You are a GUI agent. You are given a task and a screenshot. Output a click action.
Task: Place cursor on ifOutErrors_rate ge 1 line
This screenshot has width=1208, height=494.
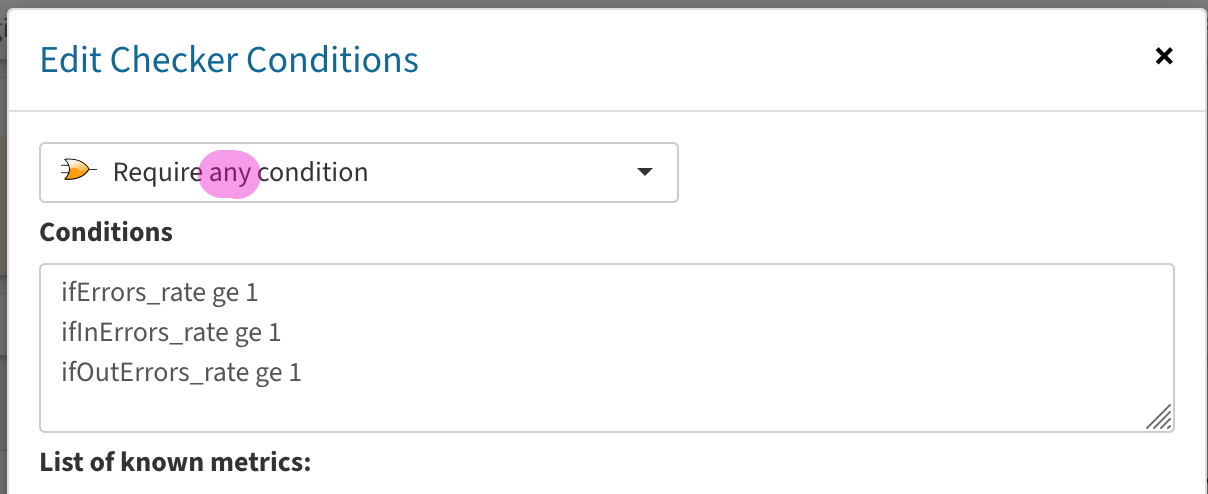[181, 373]
